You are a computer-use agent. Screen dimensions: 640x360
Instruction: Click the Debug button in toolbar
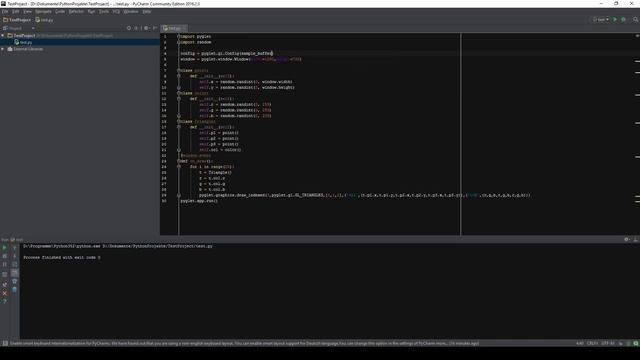623,20
